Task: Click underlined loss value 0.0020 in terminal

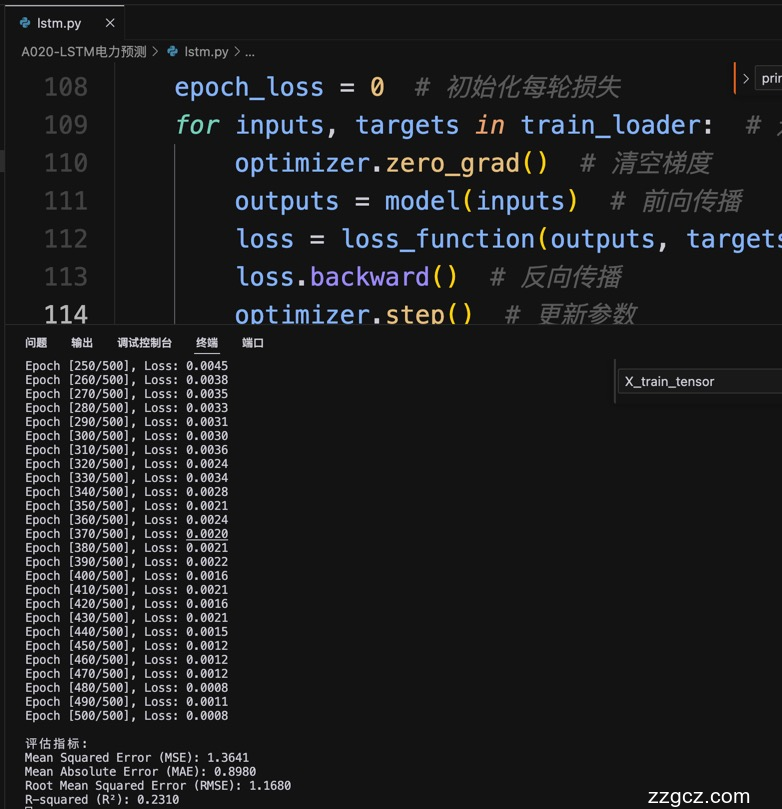Action: 207,534
